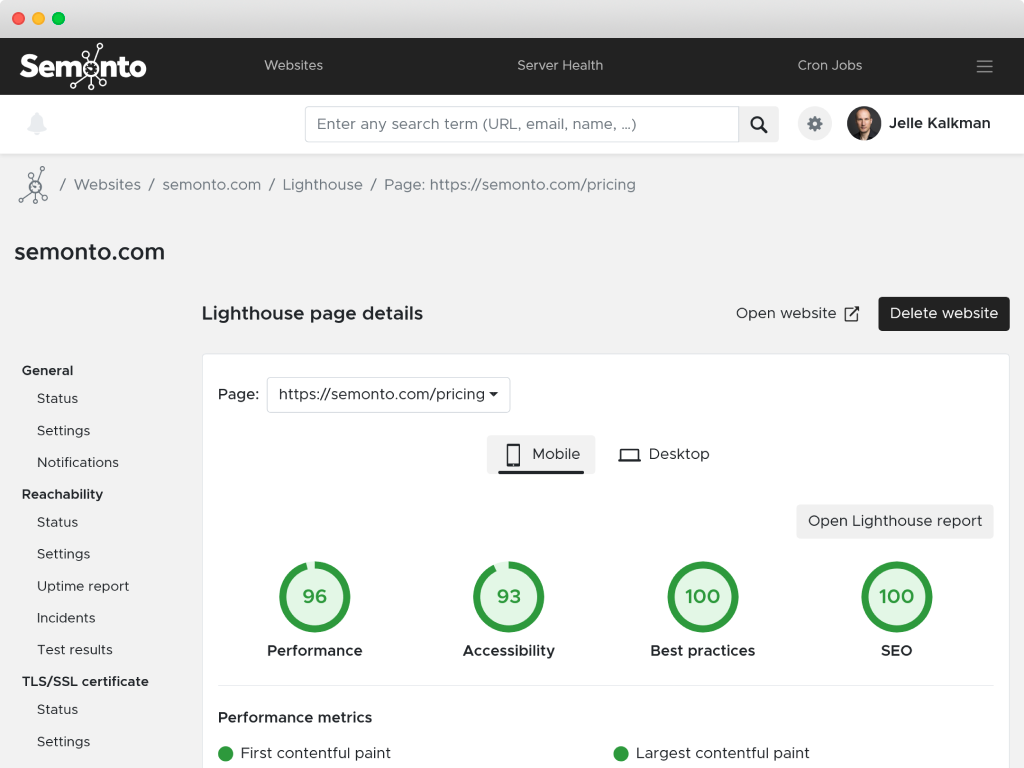Click Jelle Kalkman's profile avatar
Image resolution: width=1024 pixels, height=768 pixels.
(863, 124)
